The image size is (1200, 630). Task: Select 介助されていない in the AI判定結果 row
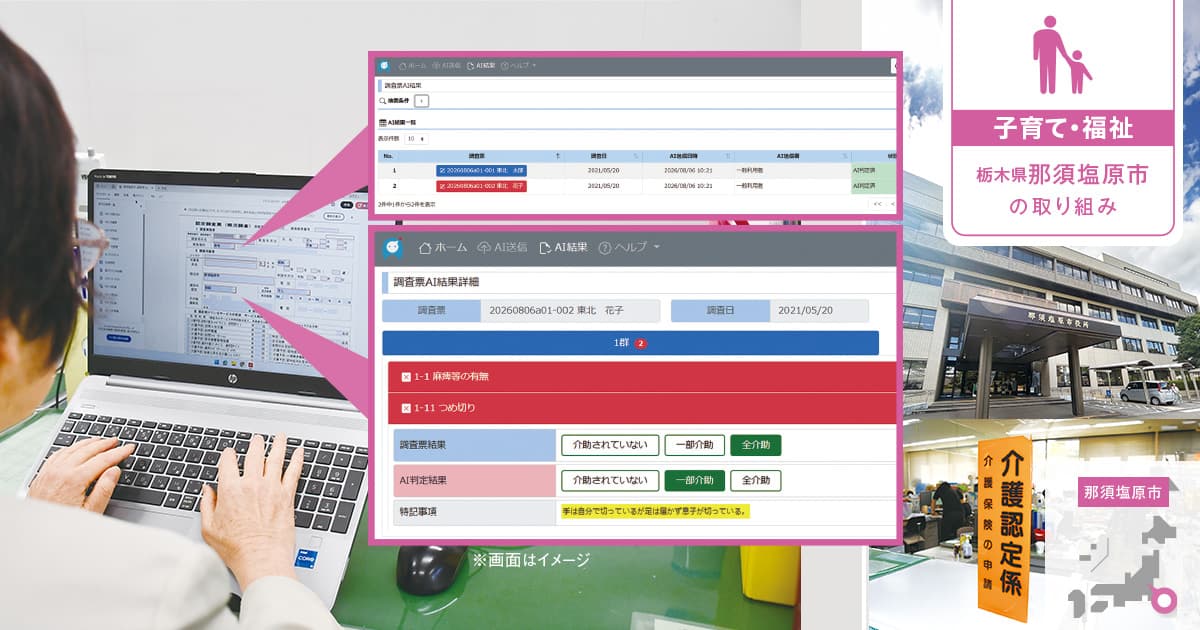tap(610, 480)
